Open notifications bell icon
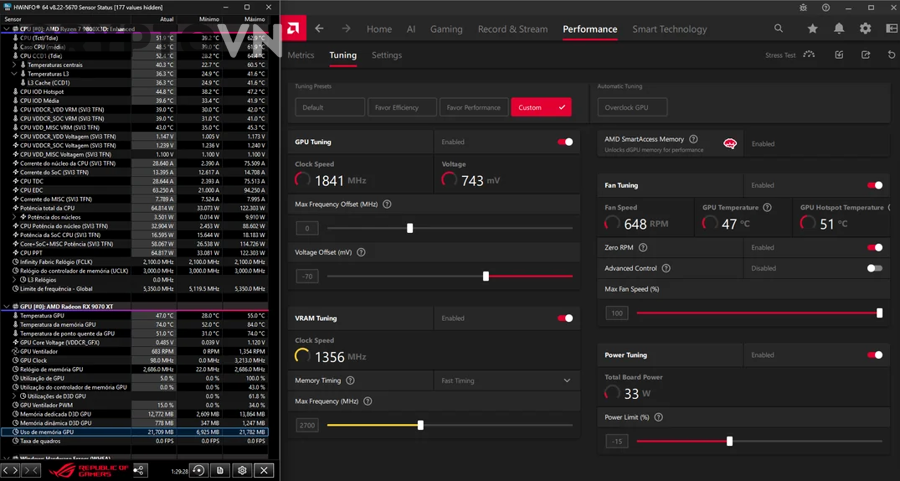This screenshot has height=481, width=900. point(839,29)
